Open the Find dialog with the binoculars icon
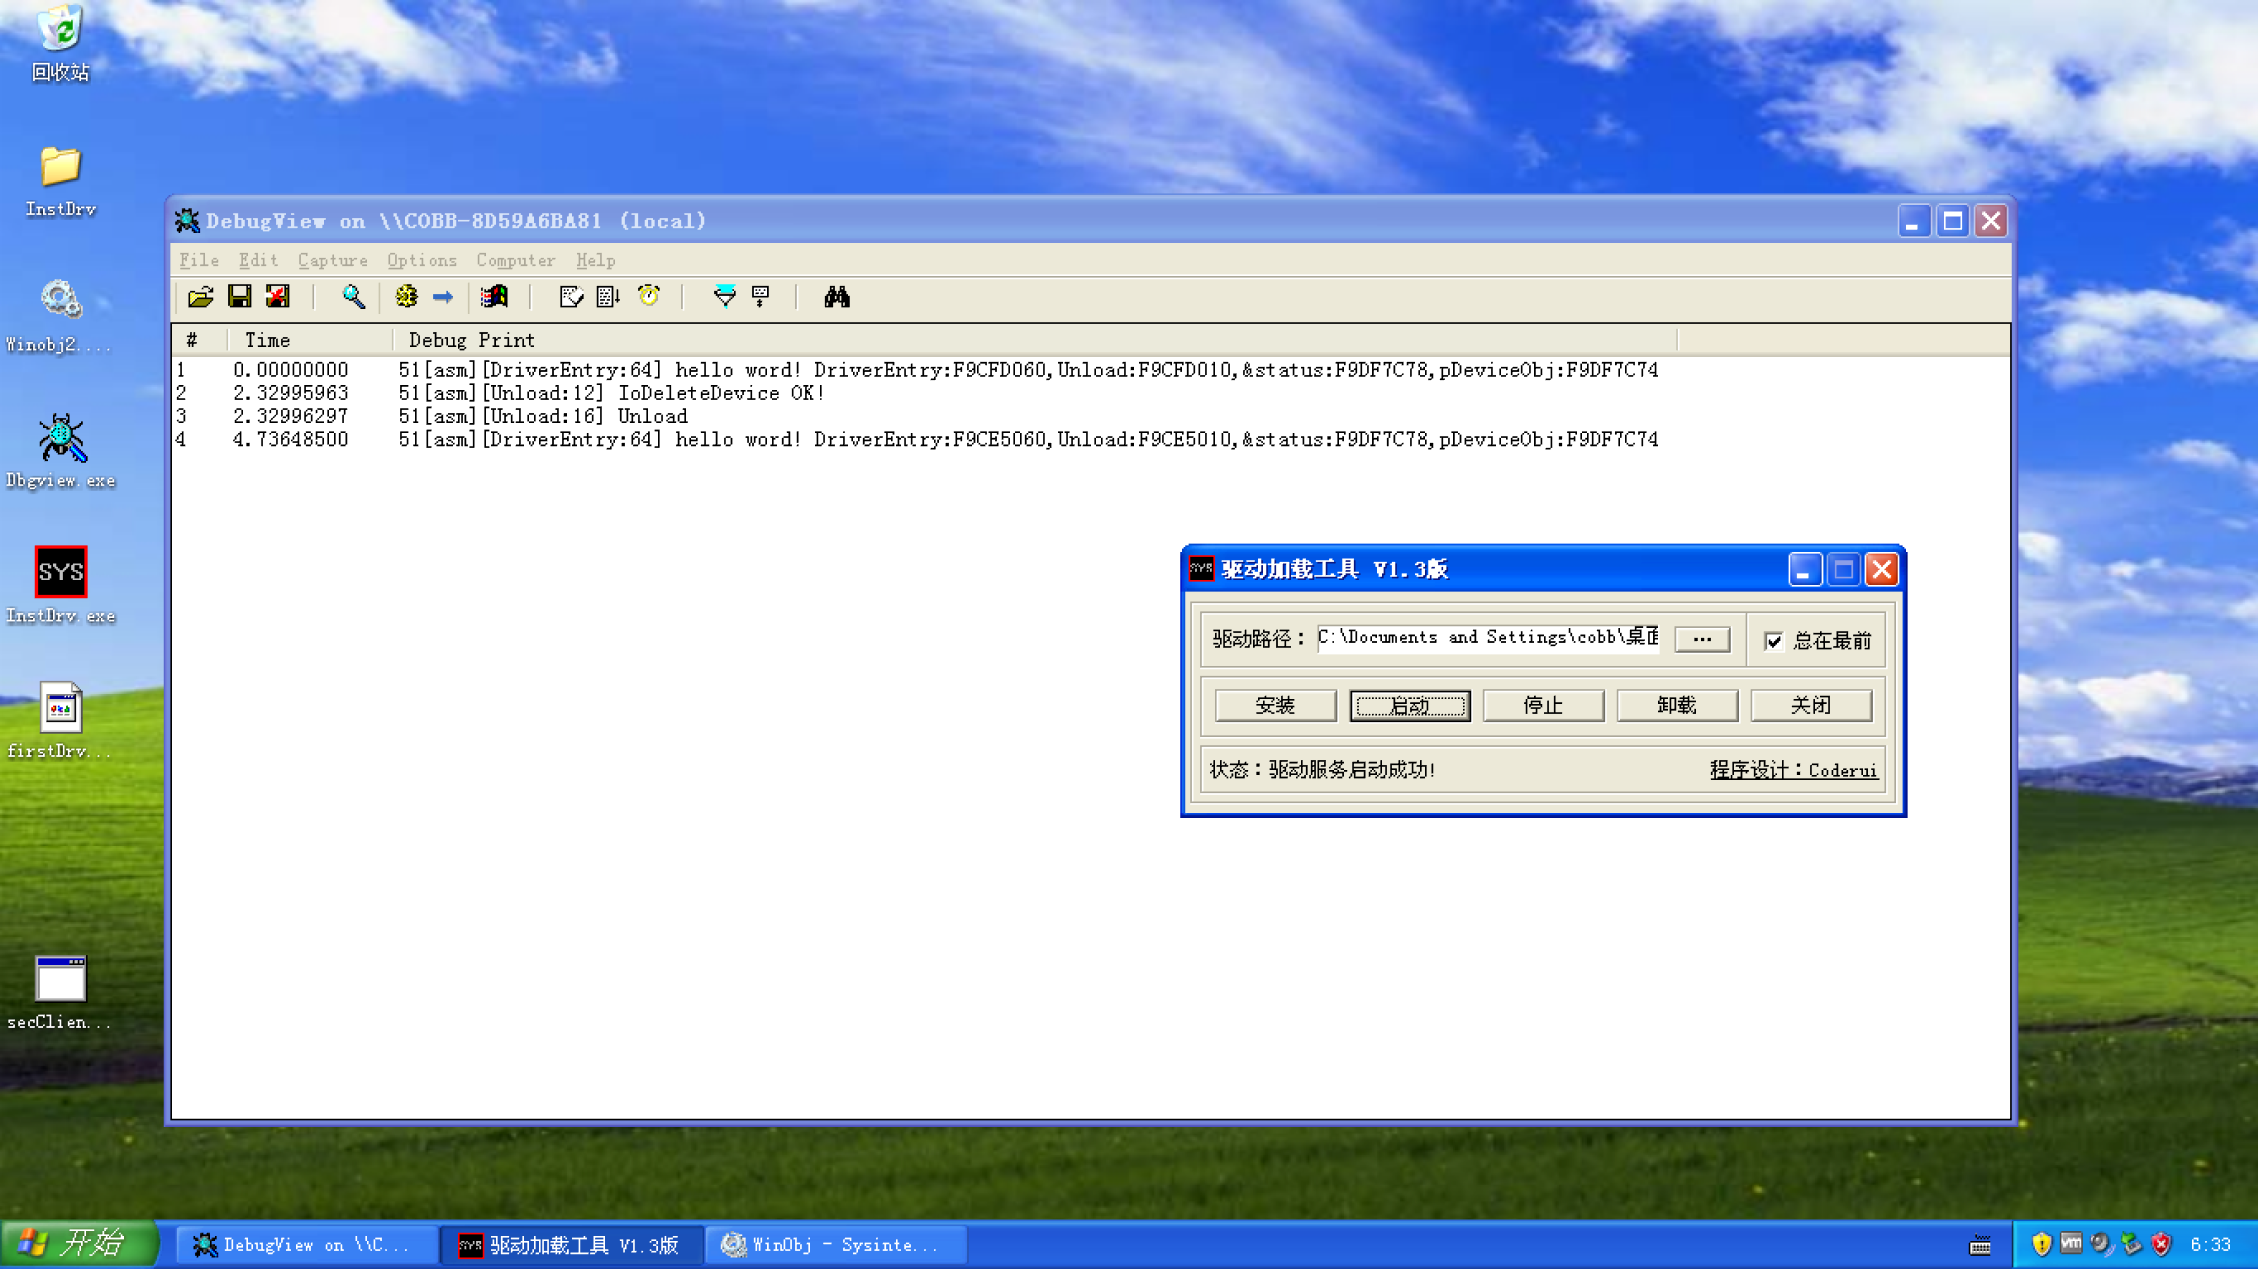 [838, 297]
